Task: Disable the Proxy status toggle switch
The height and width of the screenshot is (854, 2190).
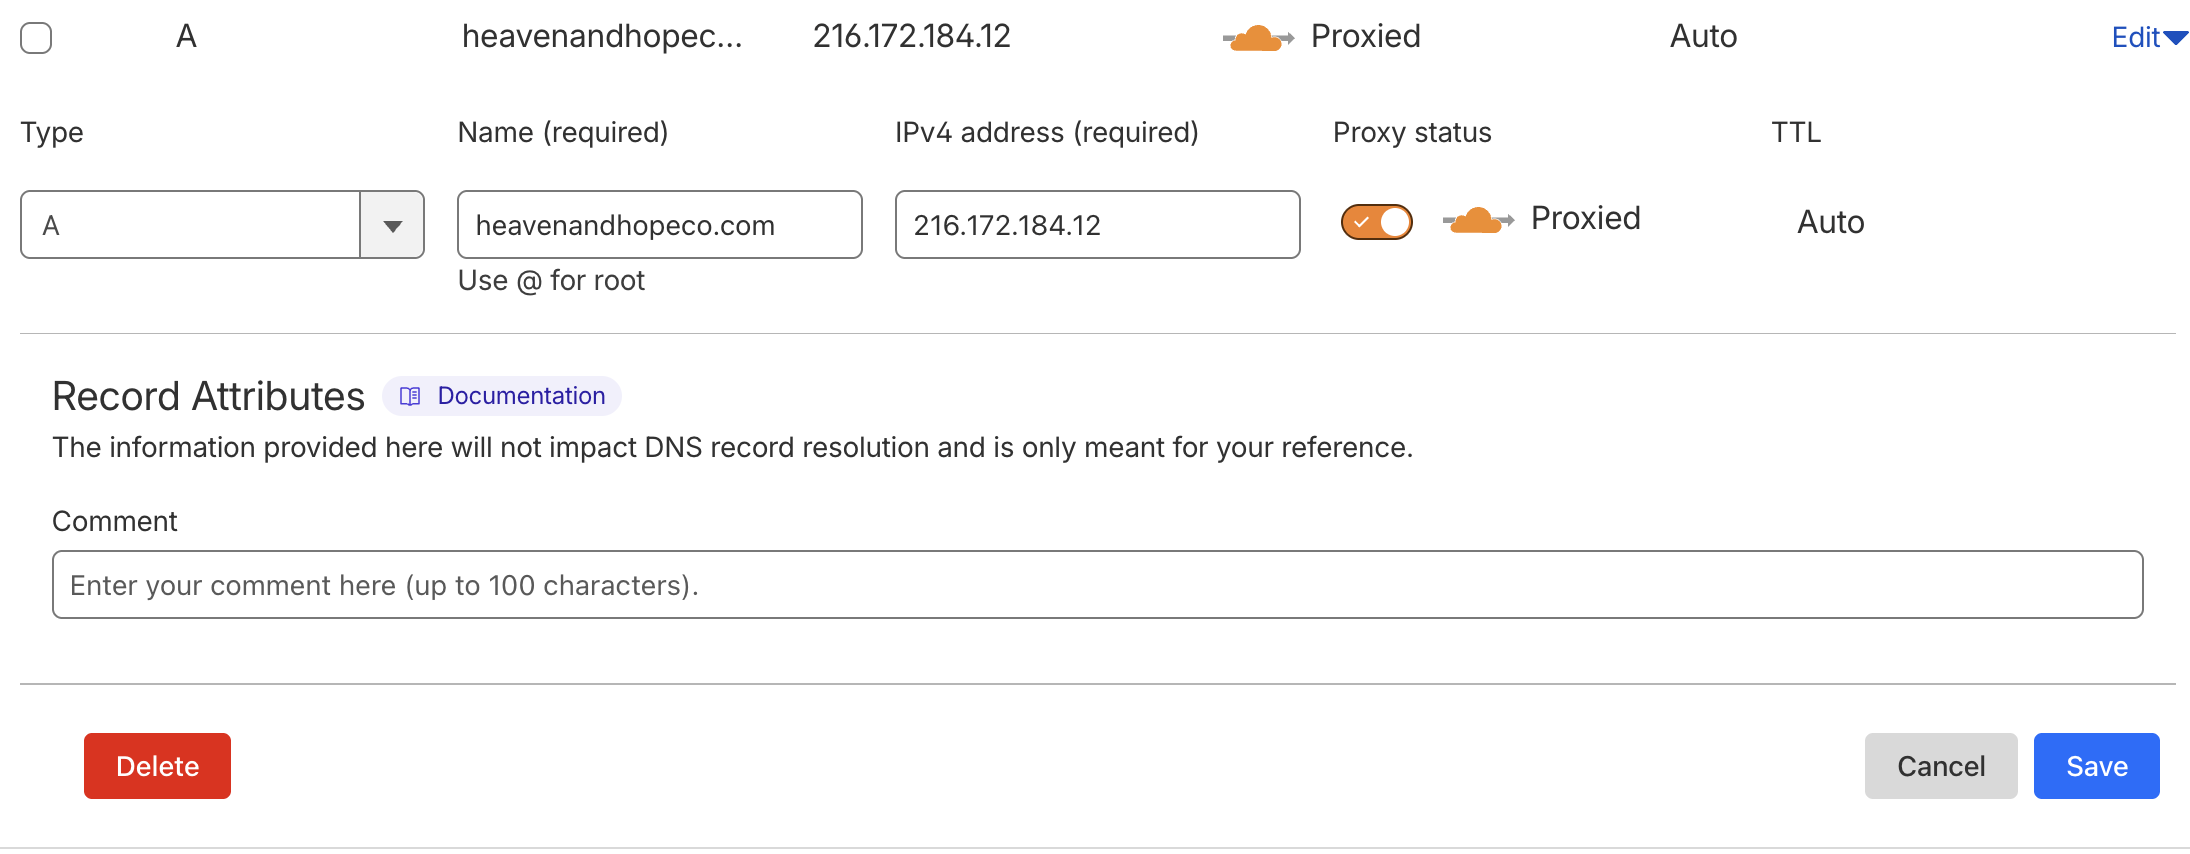Action: coord(1376,222)
